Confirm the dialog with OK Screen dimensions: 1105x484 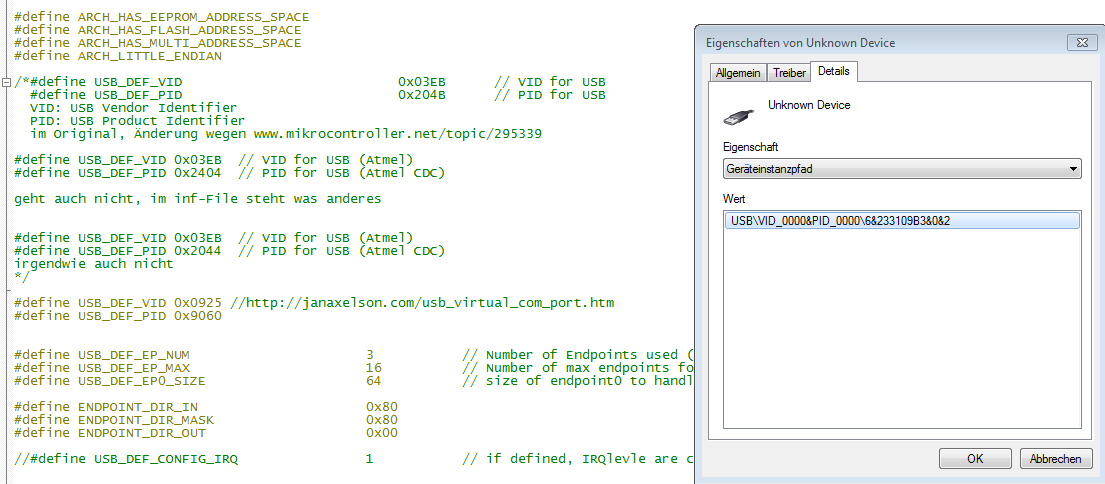coord(975,459)
